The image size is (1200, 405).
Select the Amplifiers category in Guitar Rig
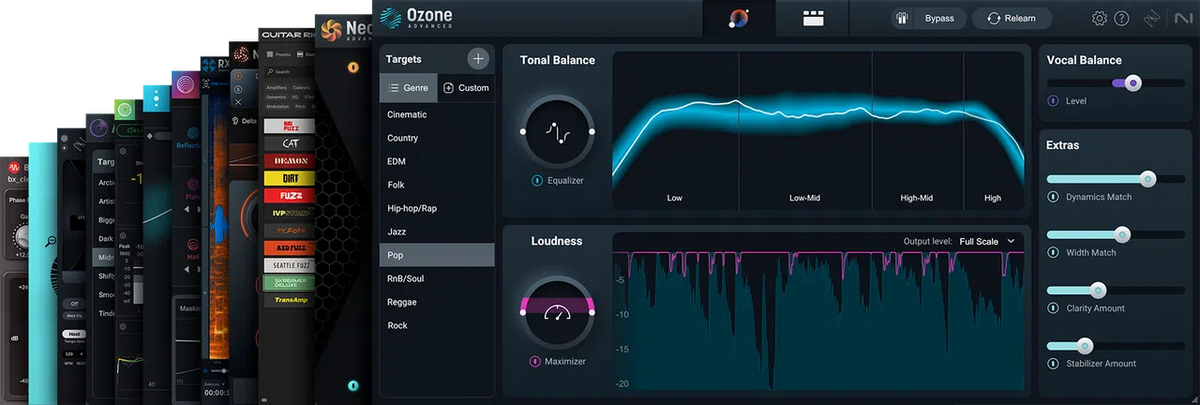tap(277, 88)
